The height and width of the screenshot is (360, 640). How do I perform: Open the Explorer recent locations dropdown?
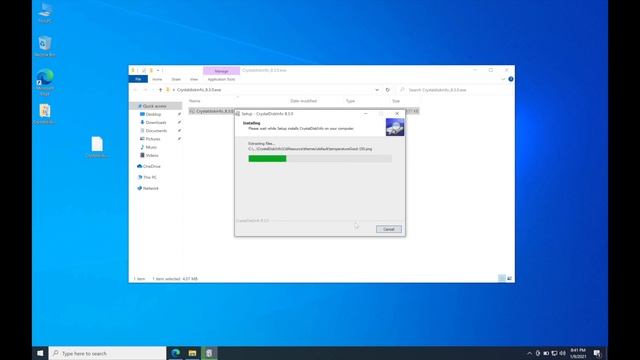coord(153,90)
